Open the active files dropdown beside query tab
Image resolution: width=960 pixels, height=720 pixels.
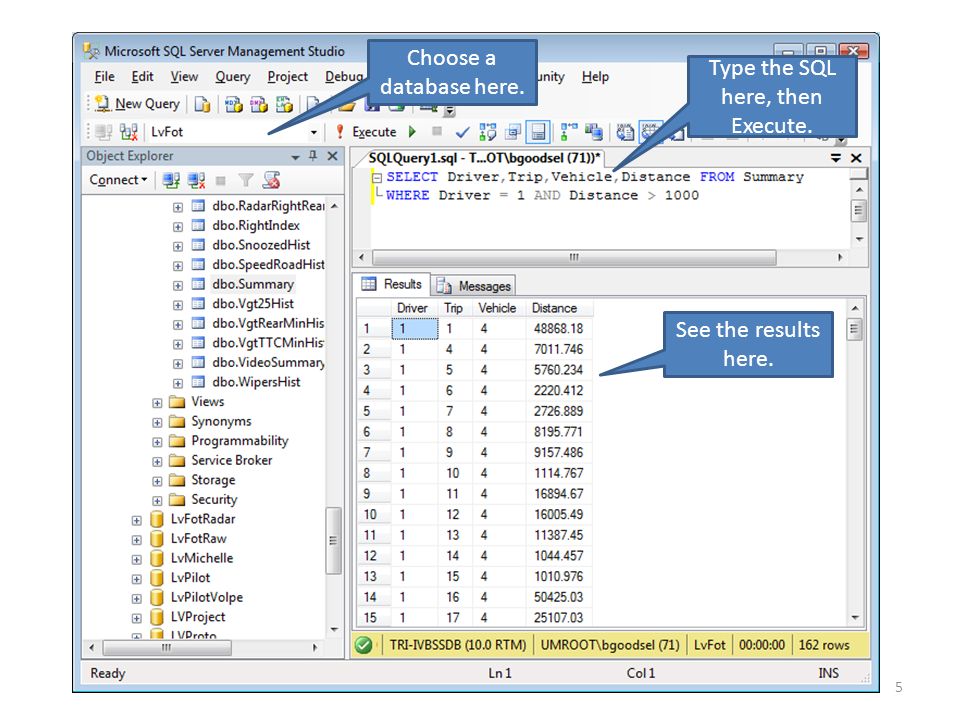[x=836, y=158]
